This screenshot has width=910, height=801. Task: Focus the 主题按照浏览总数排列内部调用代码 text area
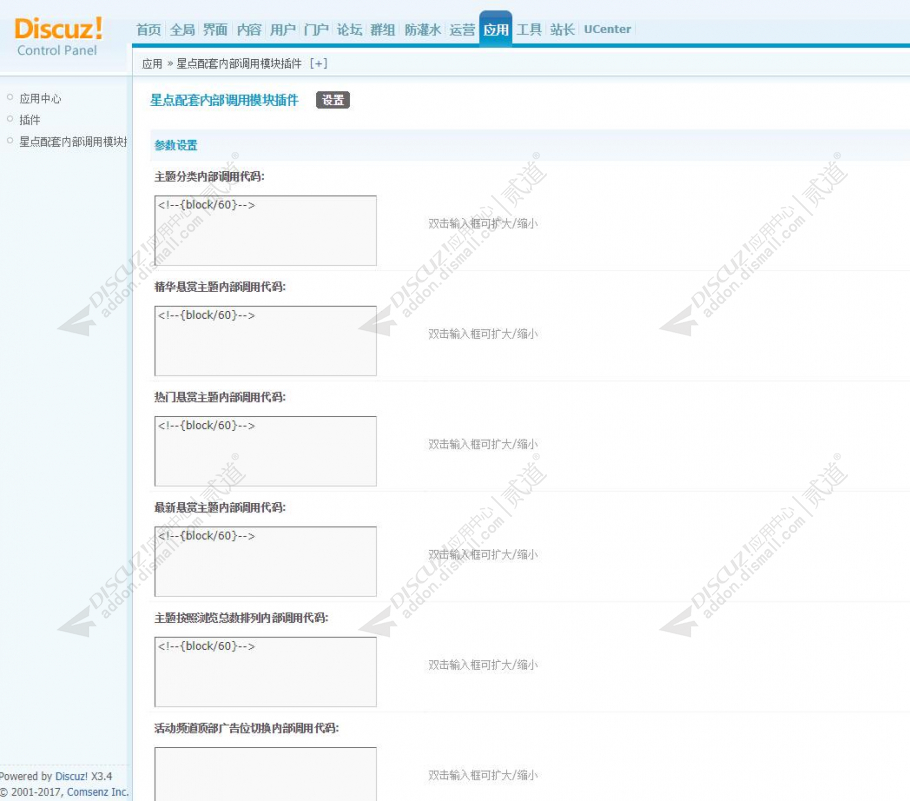click(x=265, y=672)
